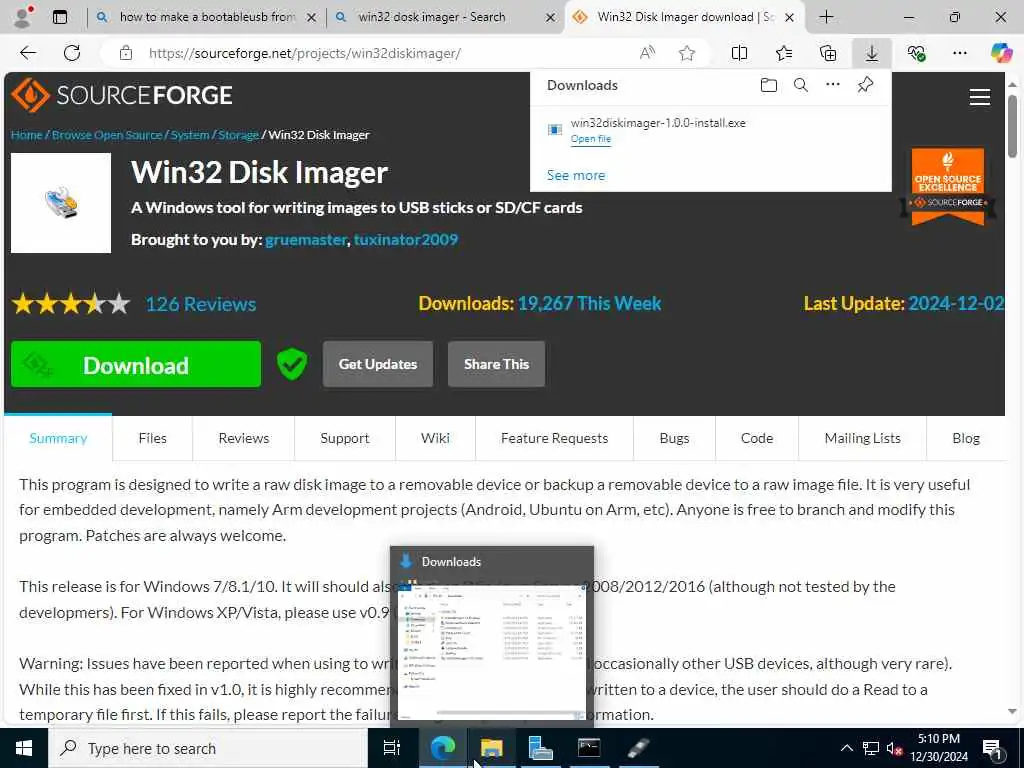The height and width of the screenshot is (768, 1024).
Task: Open gruemaster profile link
Action: pyautogui.click(x=306, y=240)
